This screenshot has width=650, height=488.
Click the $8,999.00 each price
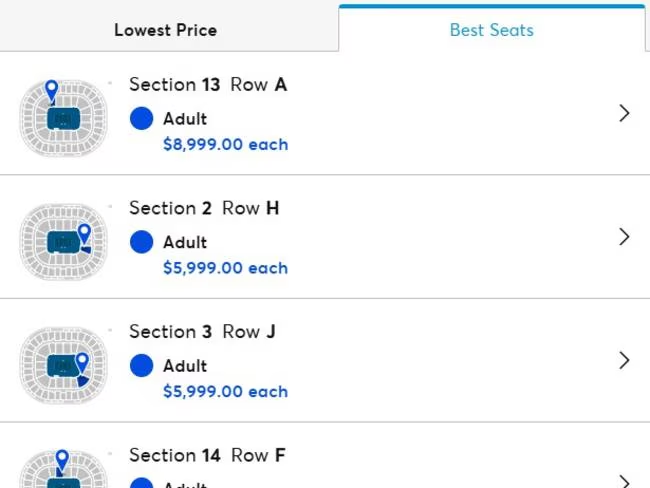(x=225, y=144)
